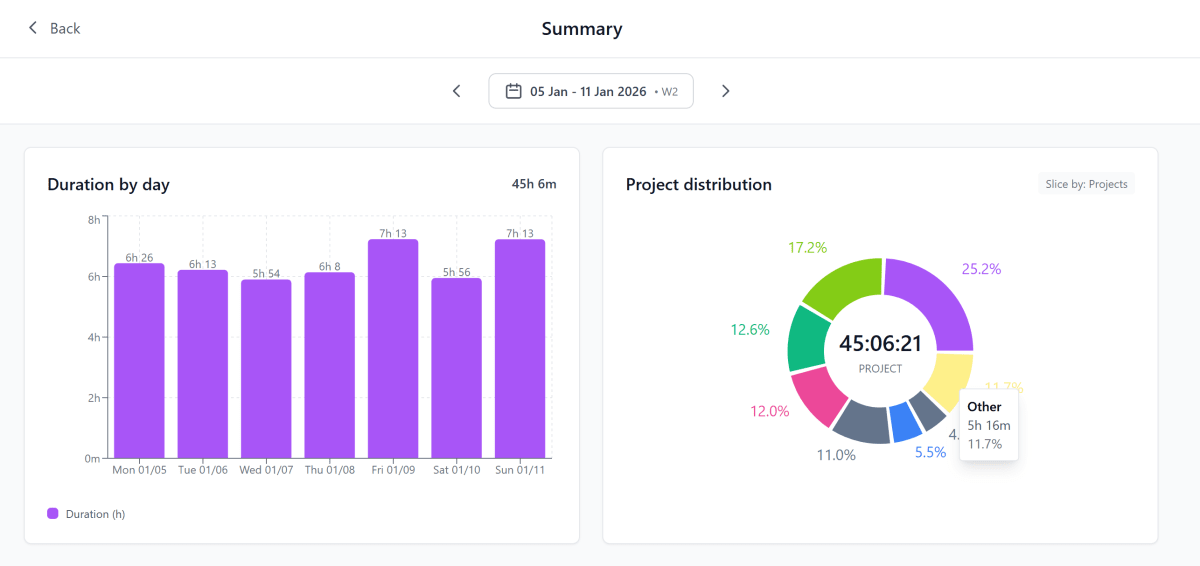Open the 05 Jan - 11 Jan 2026 date range picker
Image resolution: width=1200 pixels, height=566 pixels.
coord(591,91)
